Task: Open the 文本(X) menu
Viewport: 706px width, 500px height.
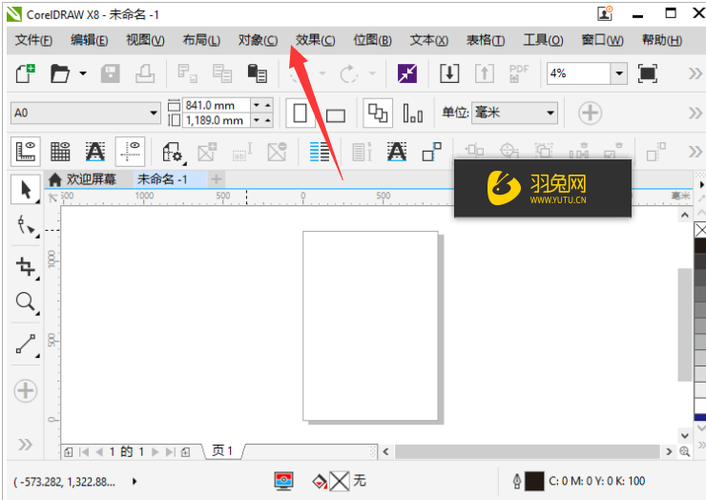Action: [x=429, y=41]
